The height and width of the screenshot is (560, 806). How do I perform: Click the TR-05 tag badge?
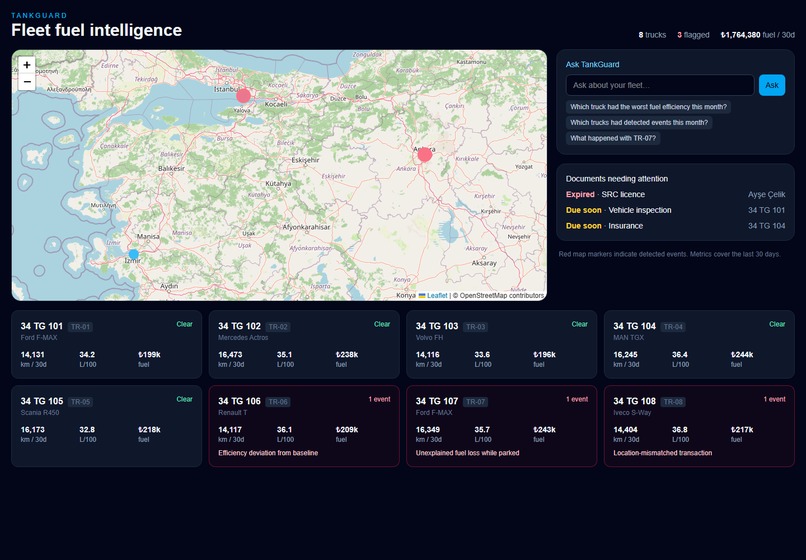tap(80, 402)
